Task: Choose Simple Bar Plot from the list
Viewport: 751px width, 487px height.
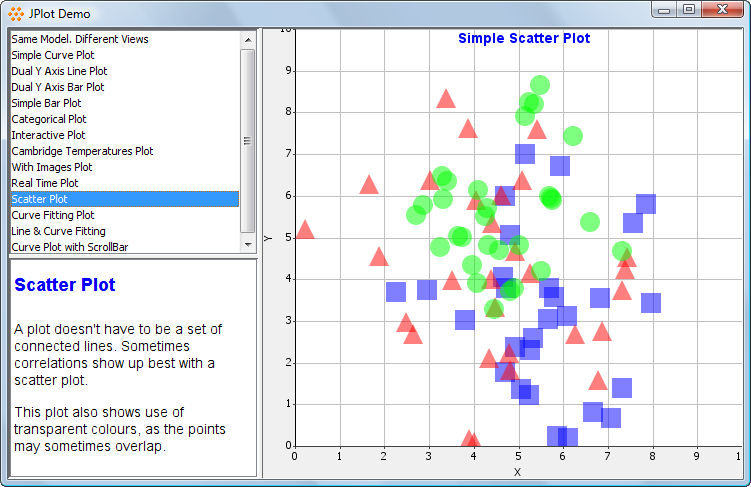Action: 125,103
